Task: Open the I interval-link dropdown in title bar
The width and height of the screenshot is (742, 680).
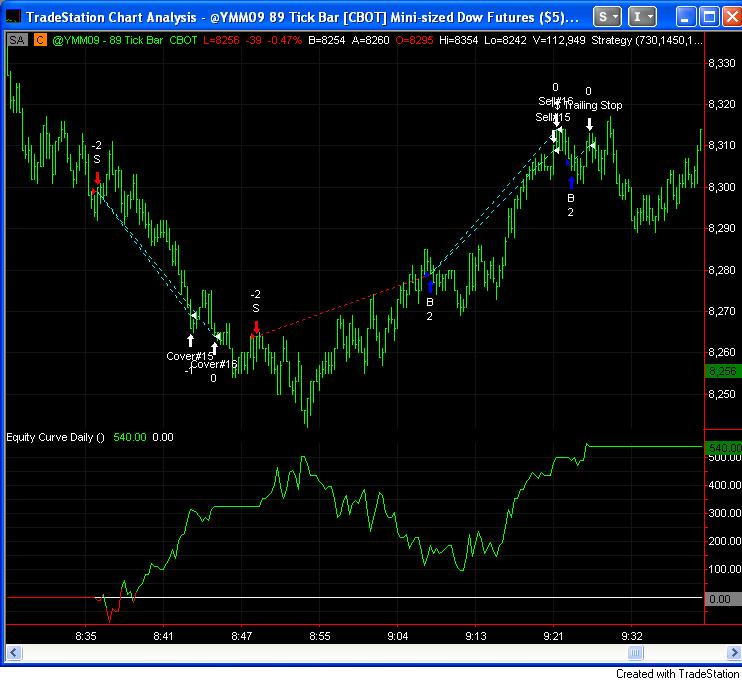Action: point(642,17)
